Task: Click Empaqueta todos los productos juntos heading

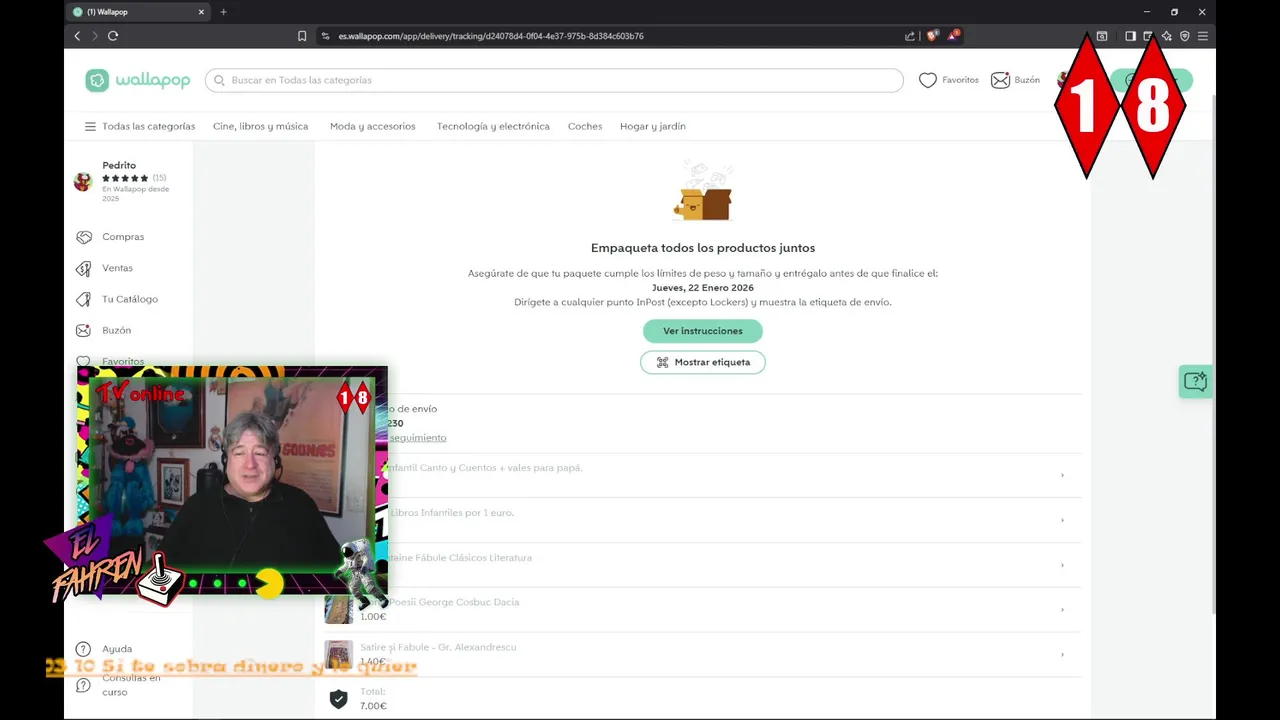Action: 703,248
